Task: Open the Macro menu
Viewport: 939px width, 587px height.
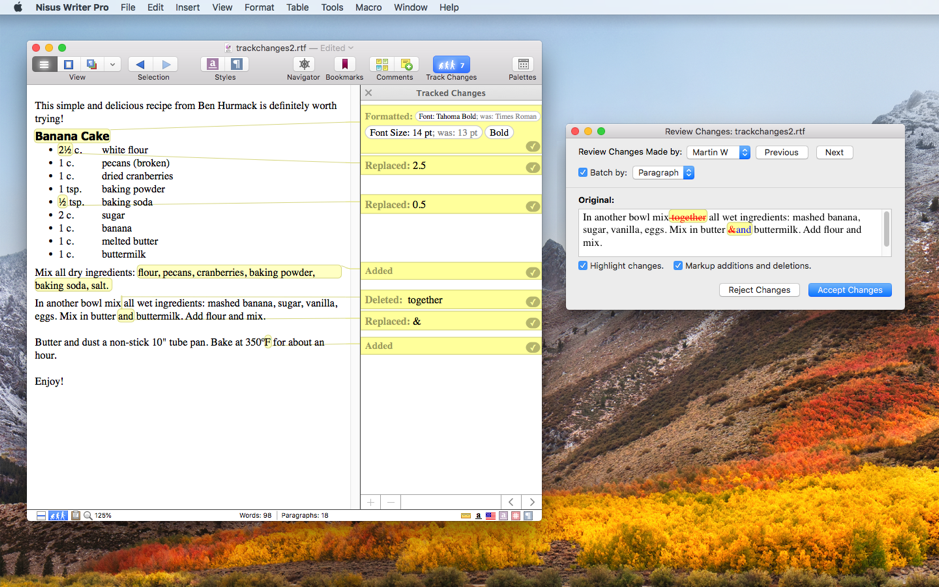Action: [x=368, y=7]
